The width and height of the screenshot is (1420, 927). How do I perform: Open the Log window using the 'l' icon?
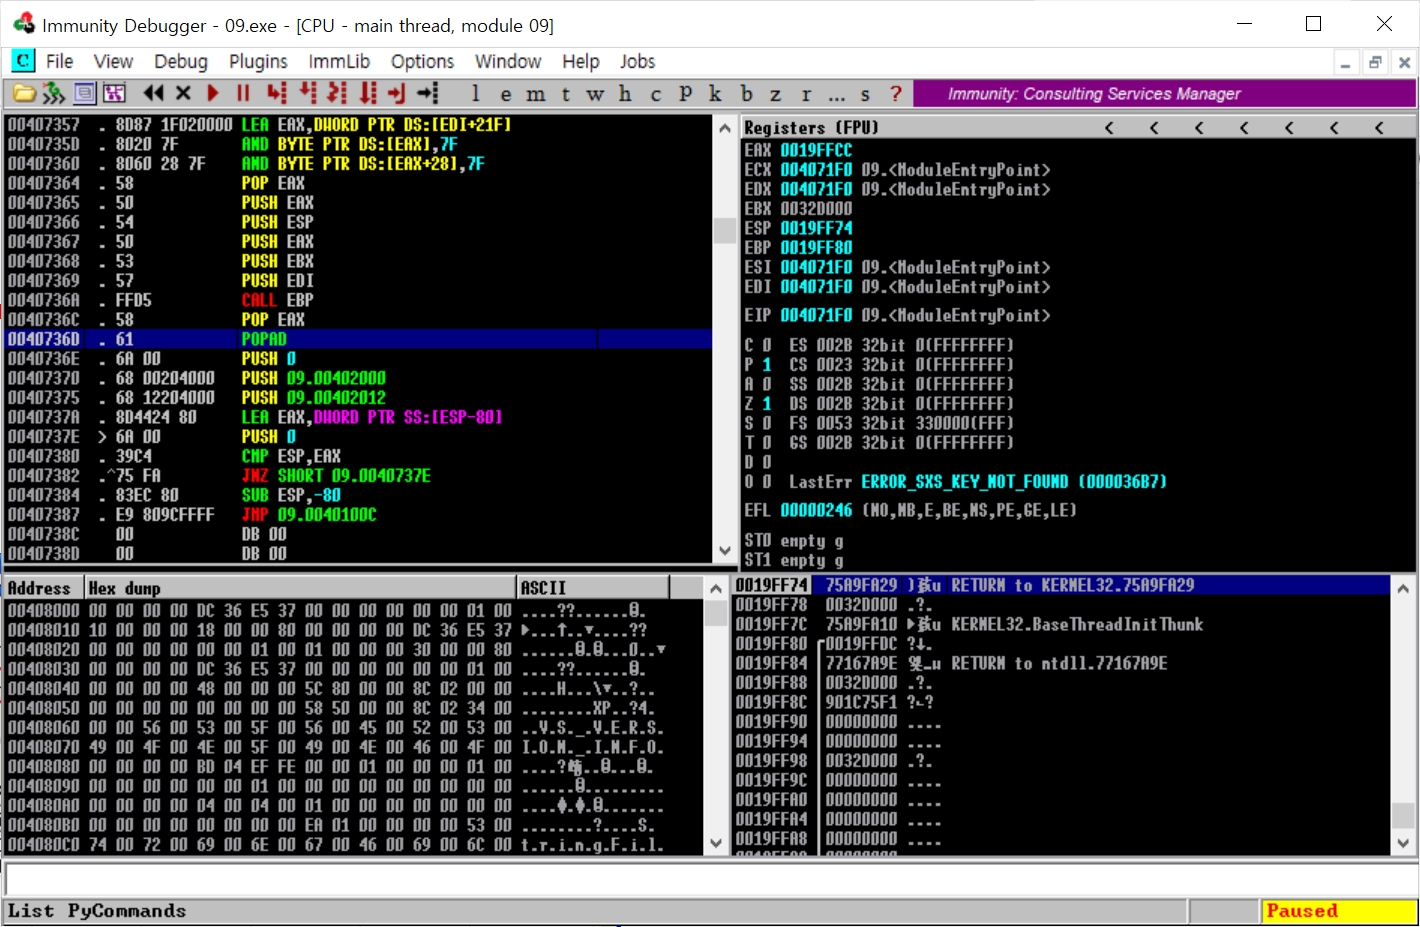pyautogui.click(x=475, y=94)
